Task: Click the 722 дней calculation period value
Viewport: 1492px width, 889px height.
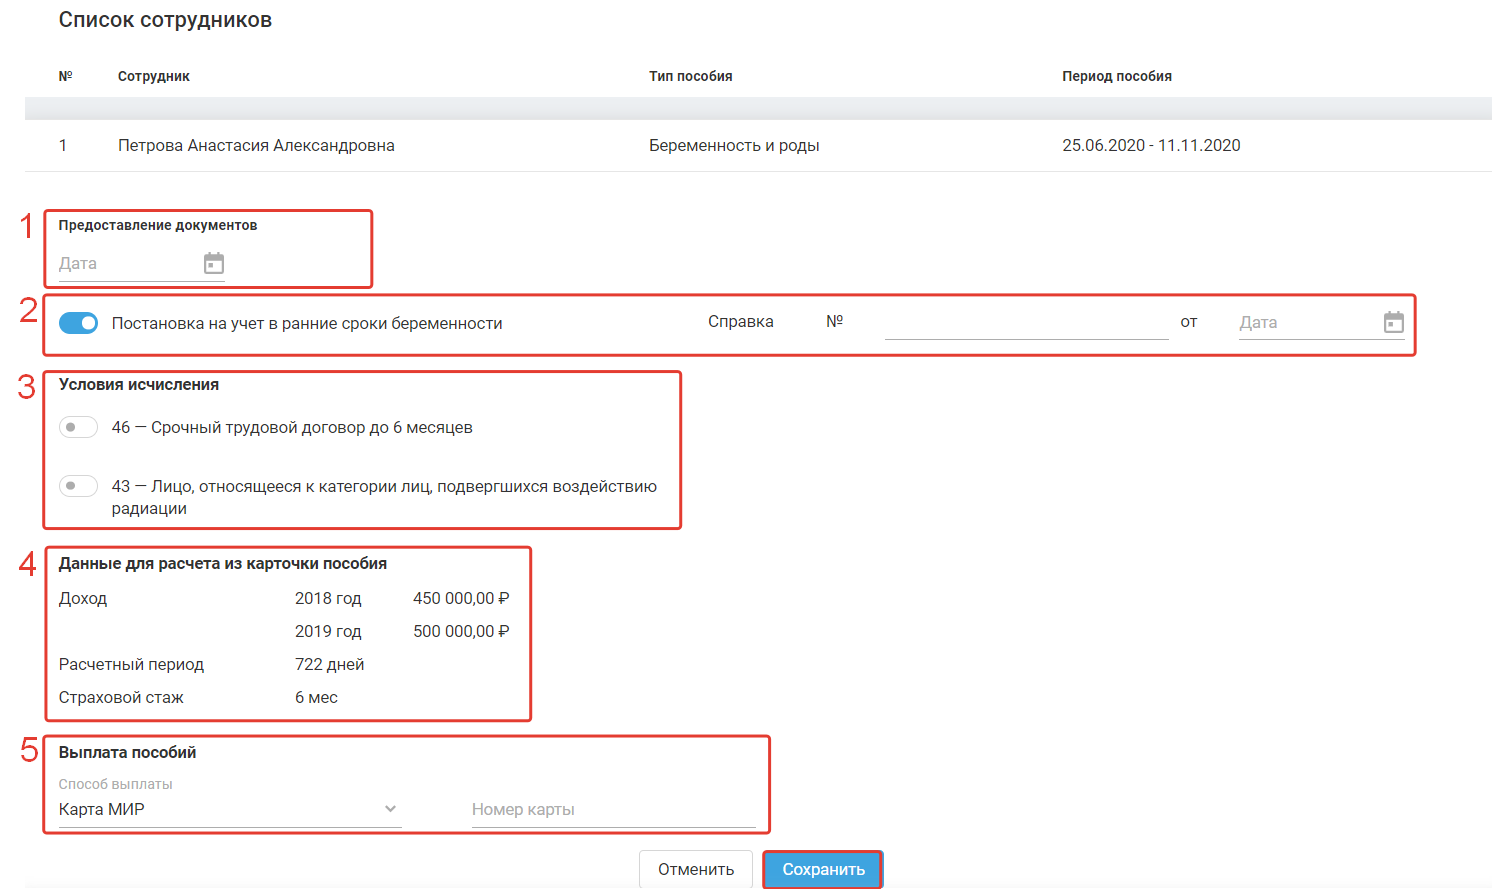Action: [x=330, y=665]
